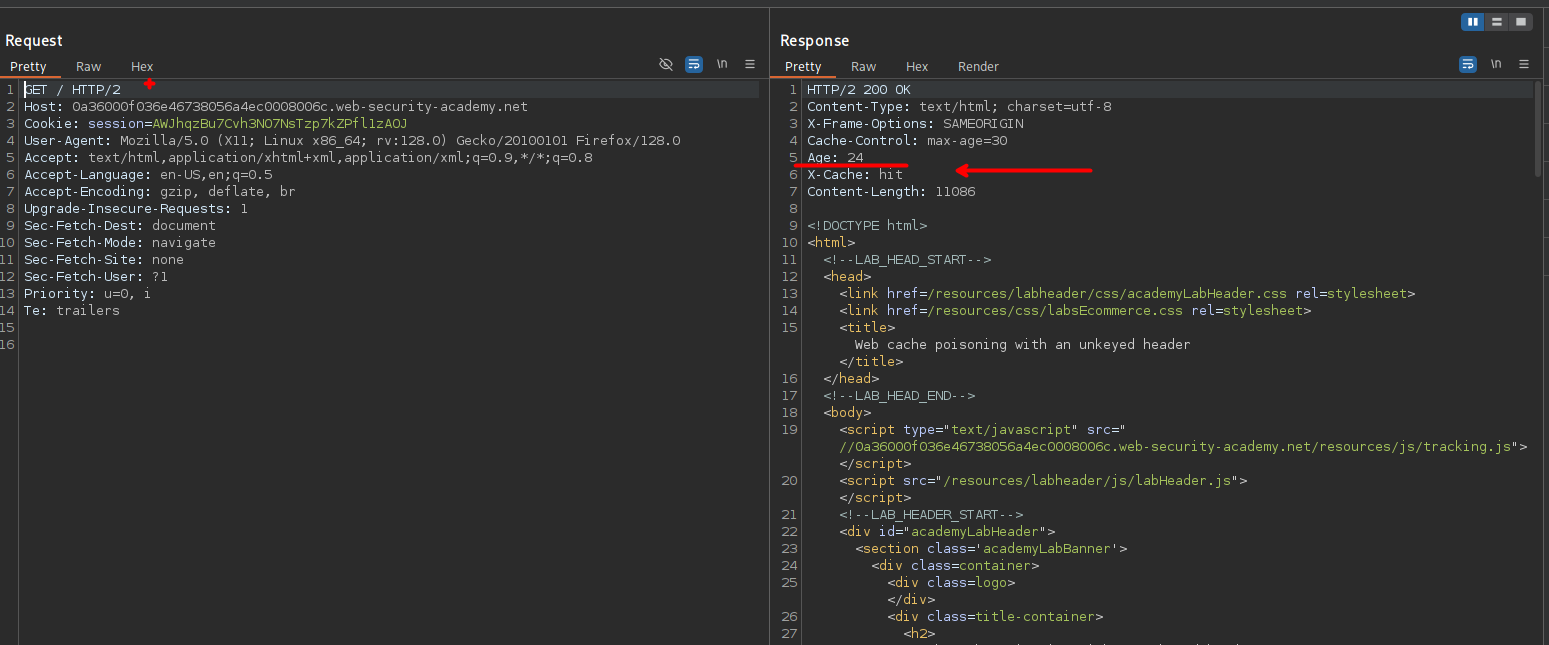Click the page title text in Response
This screenshot has width=1549, height=645.
pyautogui.click(x=1022, y=345)
